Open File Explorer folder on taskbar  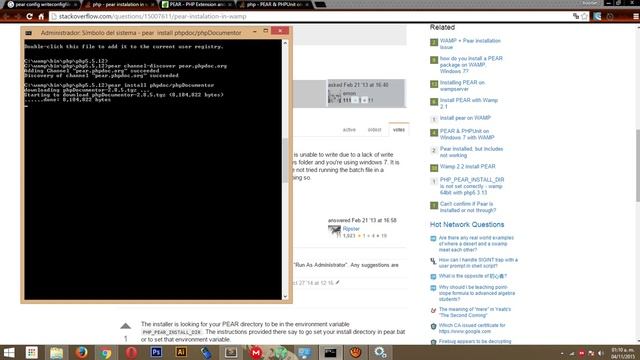[56, 352]
